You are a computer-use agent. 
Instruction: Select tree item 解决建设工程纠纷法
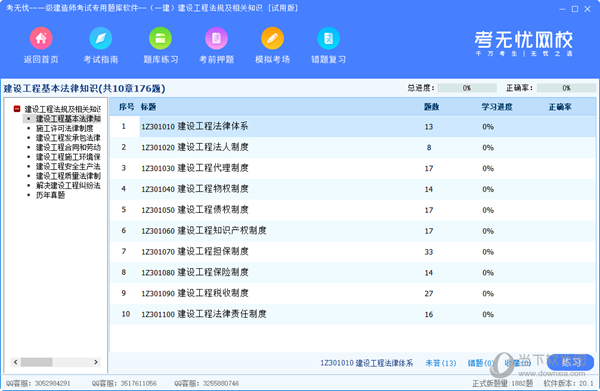click(x=68, y=186)
